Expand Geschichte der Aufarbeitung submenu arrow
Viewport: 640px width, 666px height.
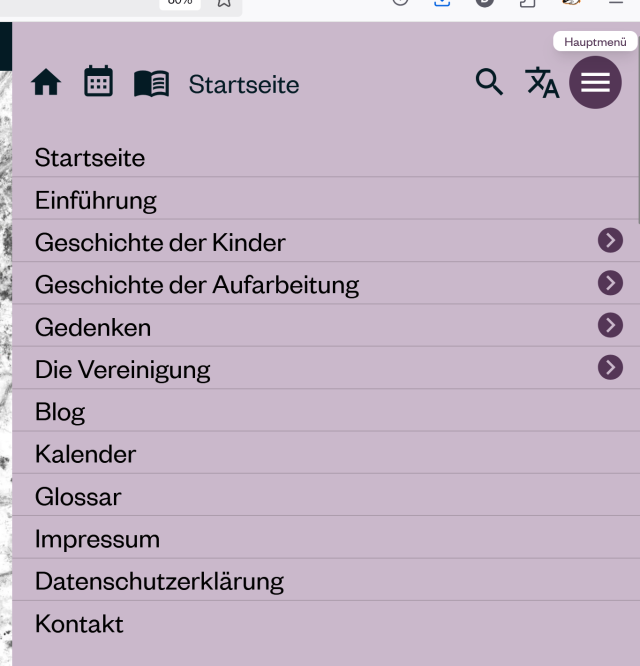(610, 283)
